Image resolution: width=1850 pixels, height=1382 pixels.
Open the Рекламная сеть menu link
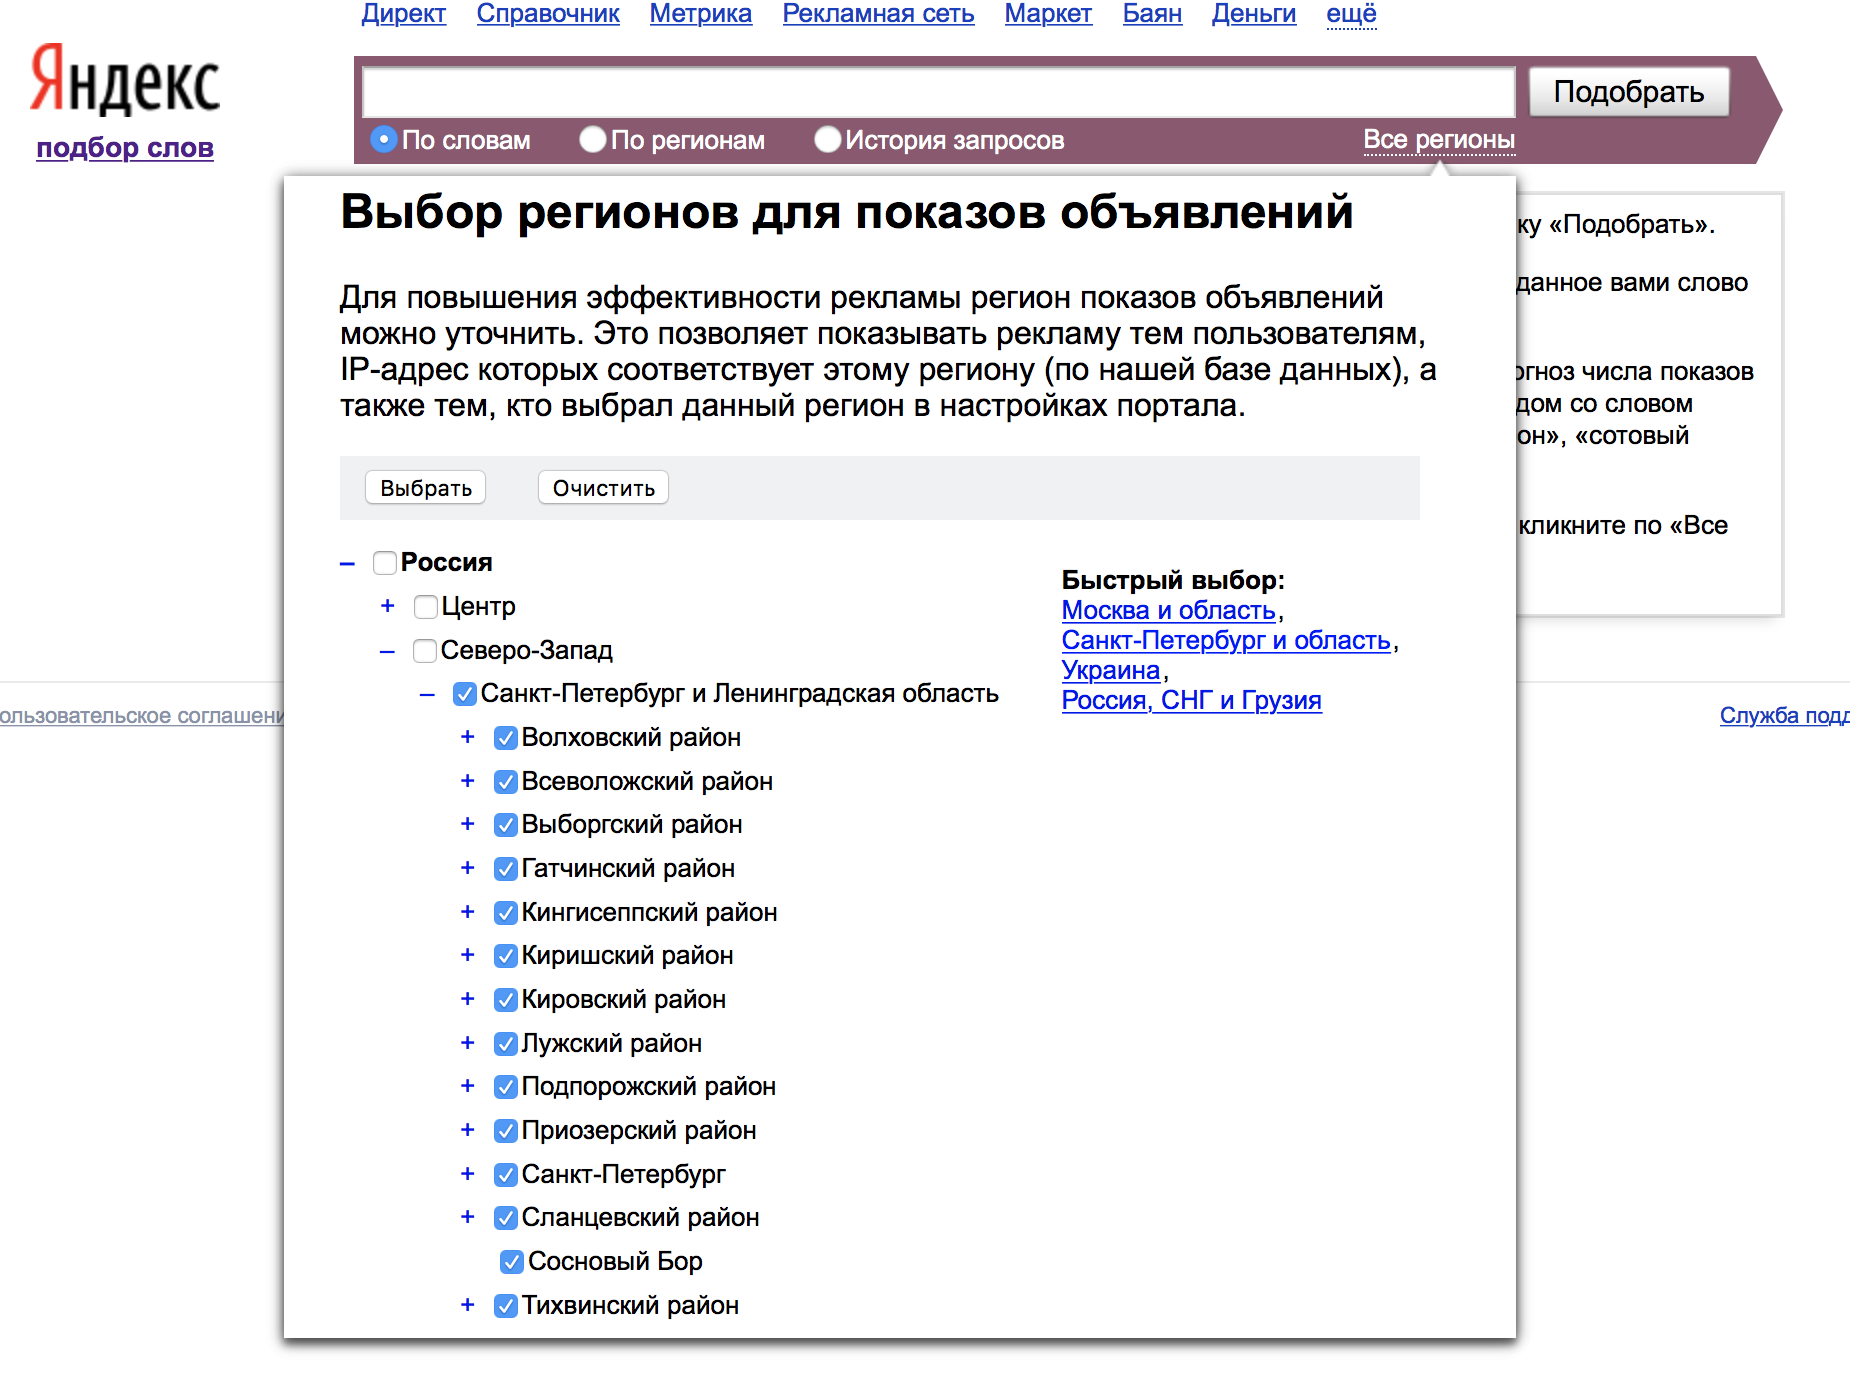tap(878, 14)
